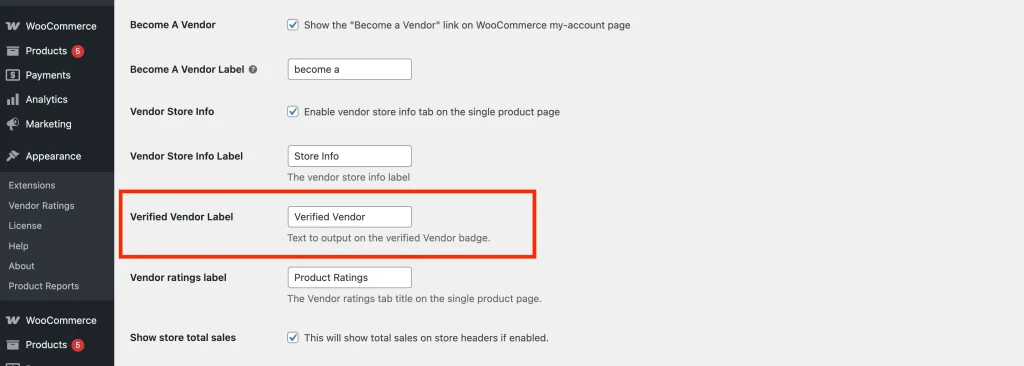
Task: Click the Payments dollar icon
Action: (x=12, y=75)
